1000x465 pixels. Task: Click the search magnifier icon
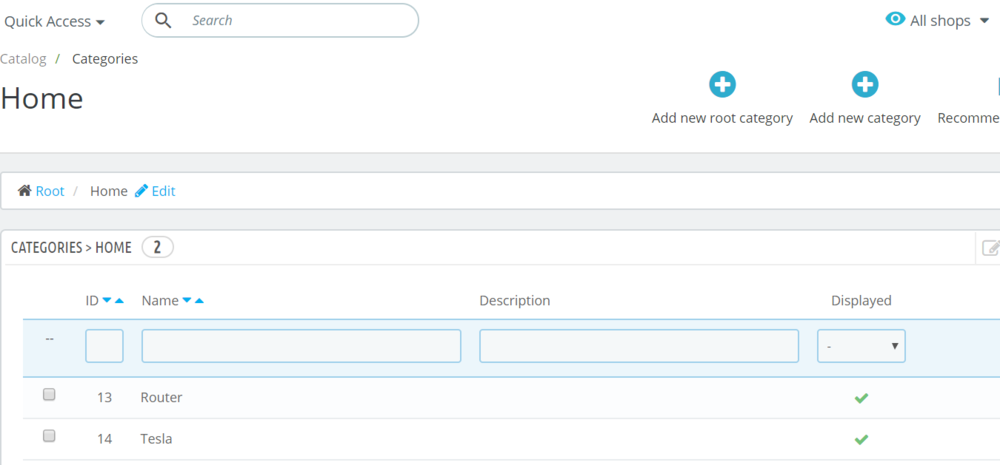click(164, 20)
